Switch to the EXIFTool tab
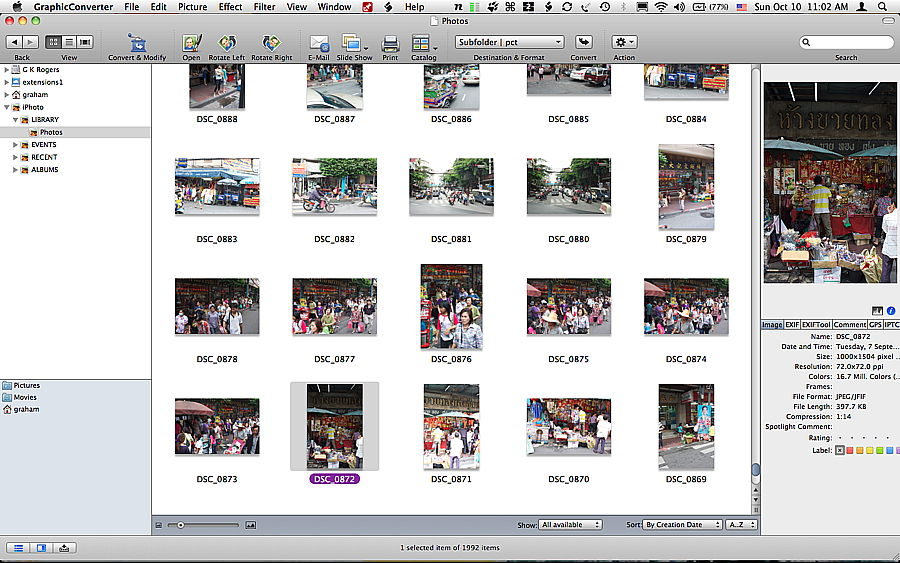 816,325
